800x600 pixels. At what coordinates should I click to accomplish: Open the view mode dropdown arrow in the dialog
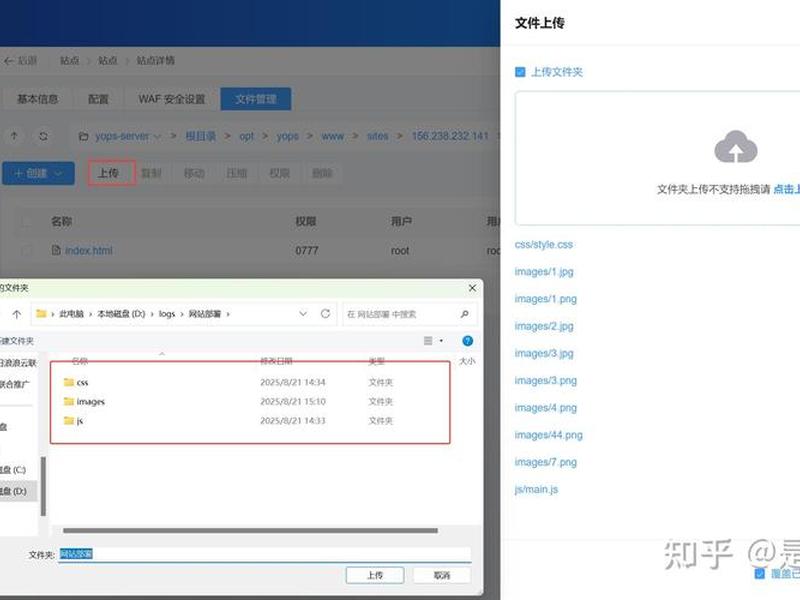pyautogui.click(x=441, y=341)
